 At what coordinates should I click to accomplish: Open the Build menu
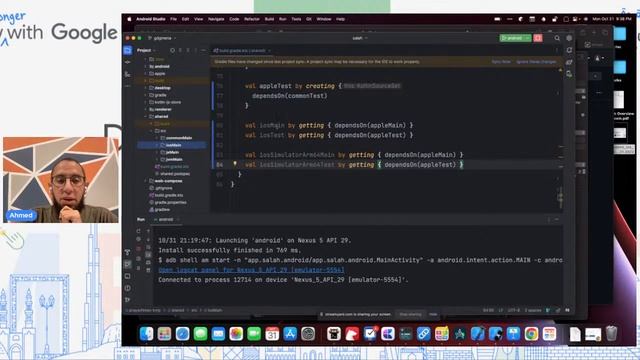pos(269,19)
